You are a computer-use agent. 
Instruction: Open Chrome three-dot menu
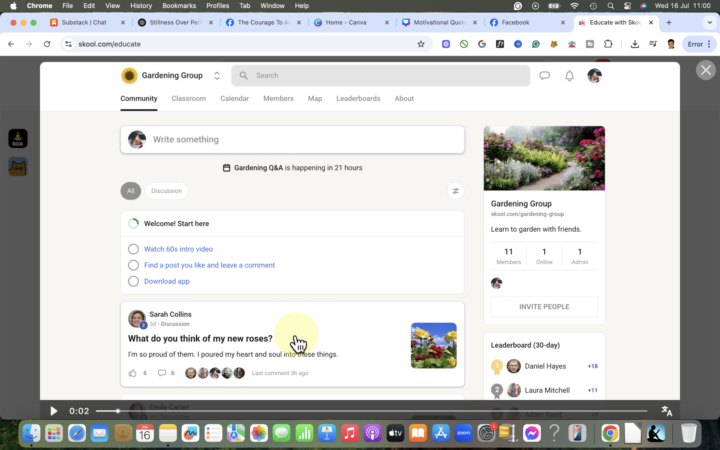[709, 44]
